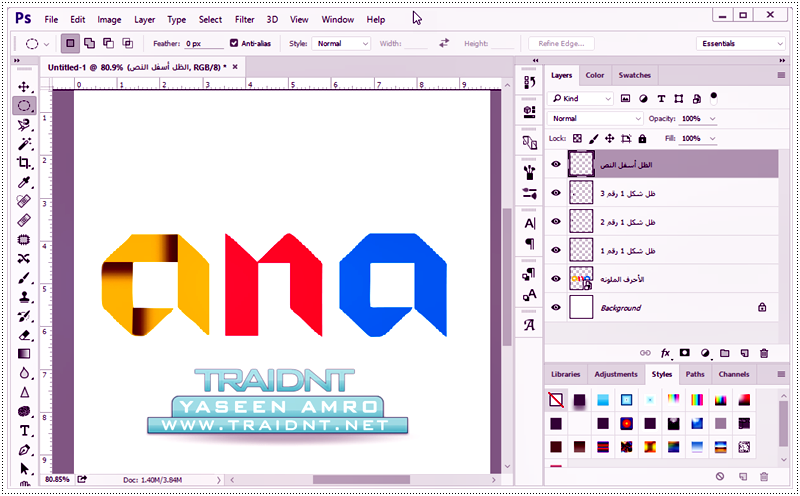
Task: Open the Window menu
Action: pos(338,19)
